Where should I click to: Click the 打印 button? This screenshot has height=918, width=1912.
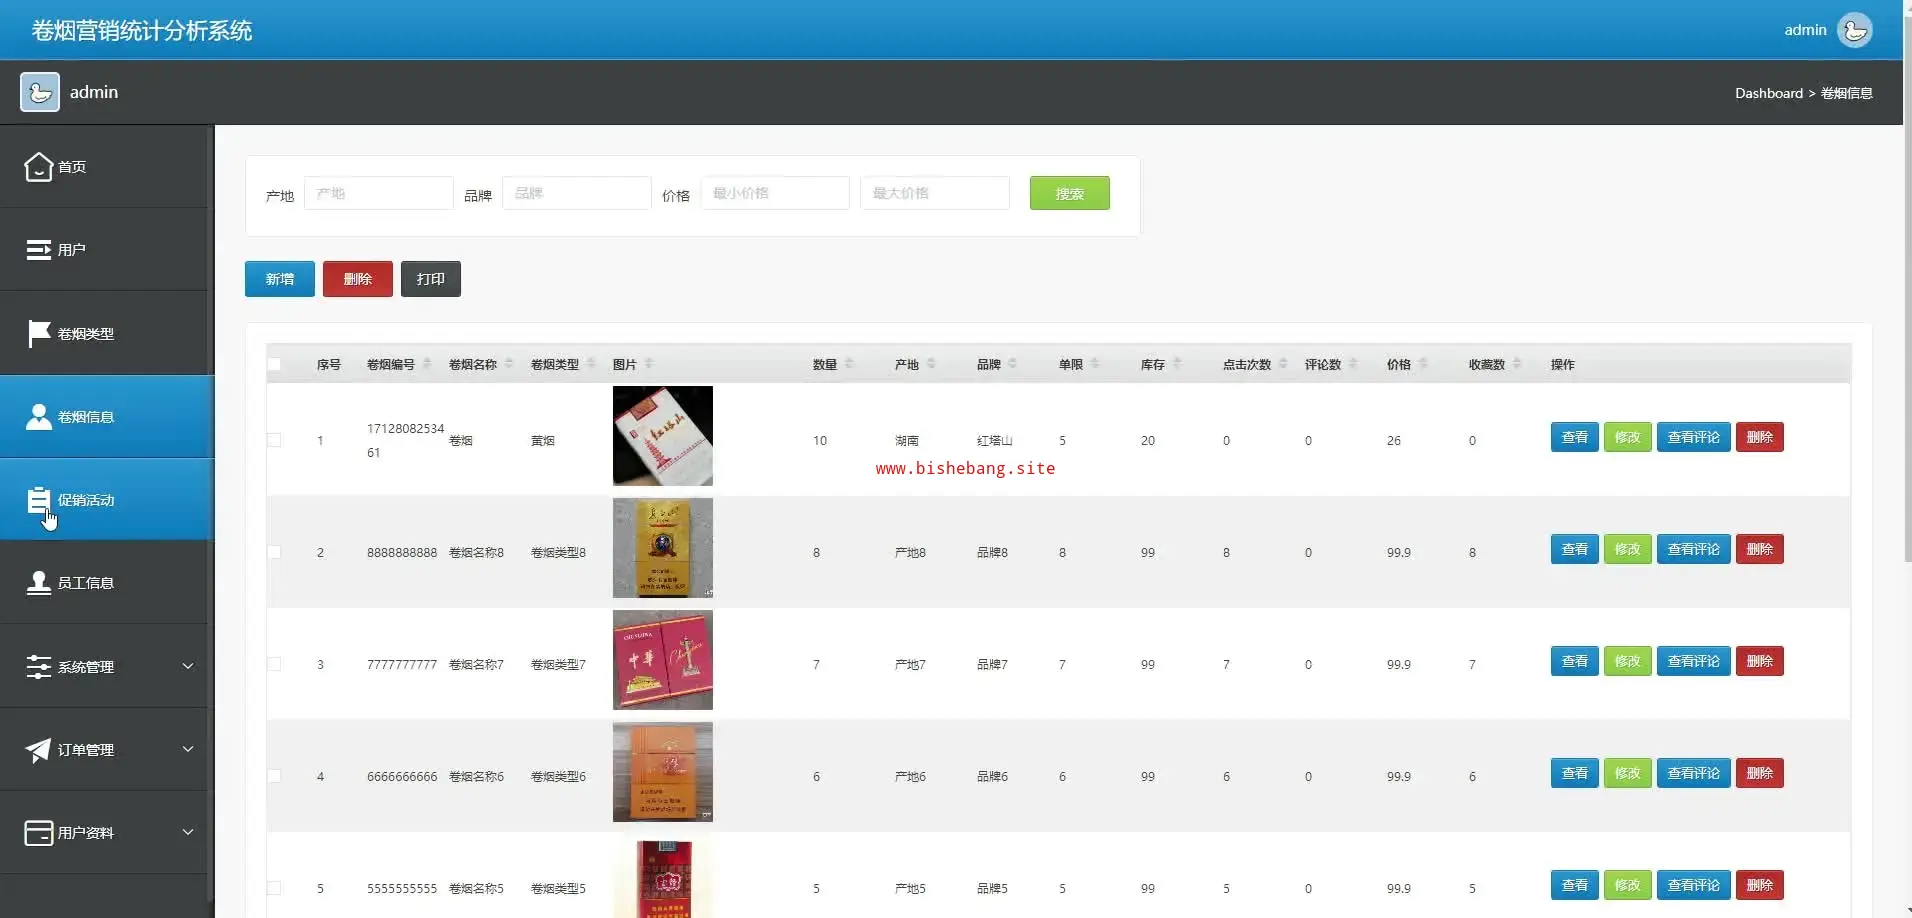coord(431,279)
